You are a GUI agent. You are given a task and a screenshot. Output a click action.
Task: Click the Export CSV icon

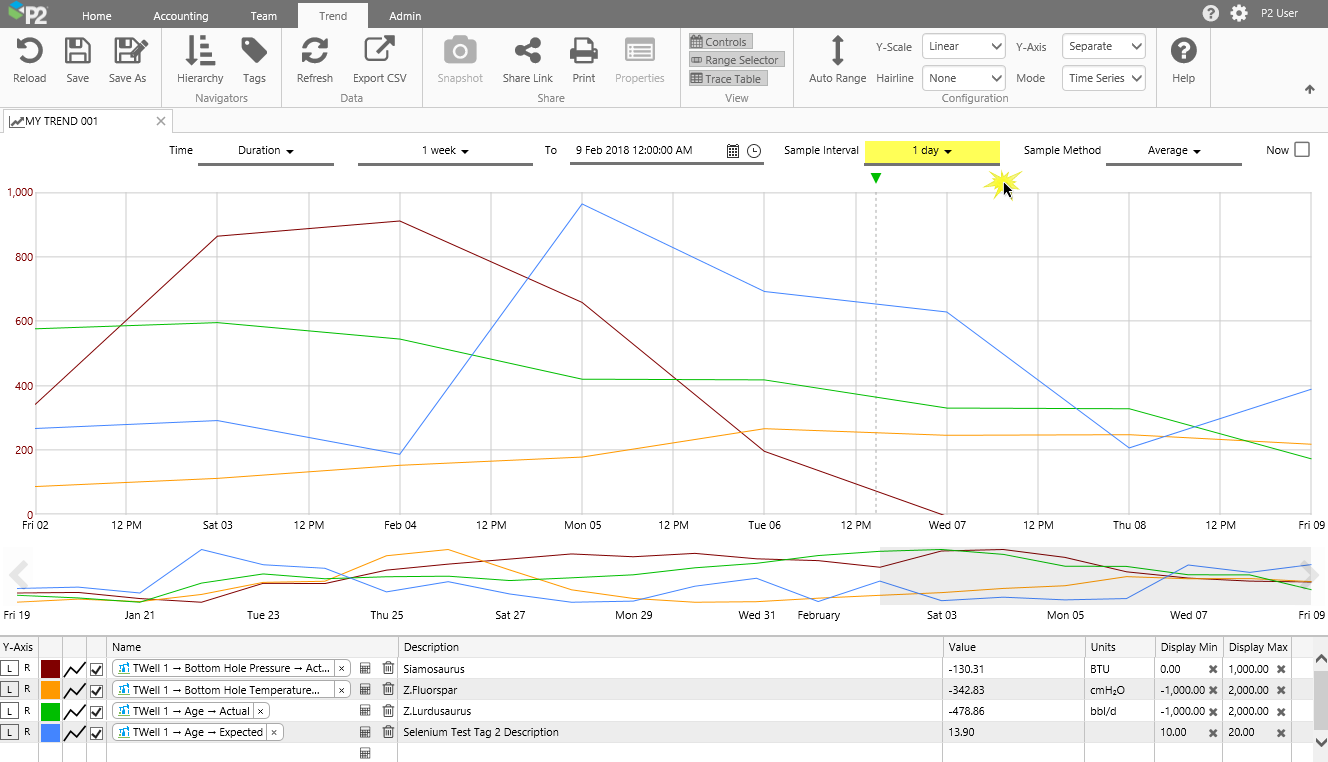coord(379,51)
